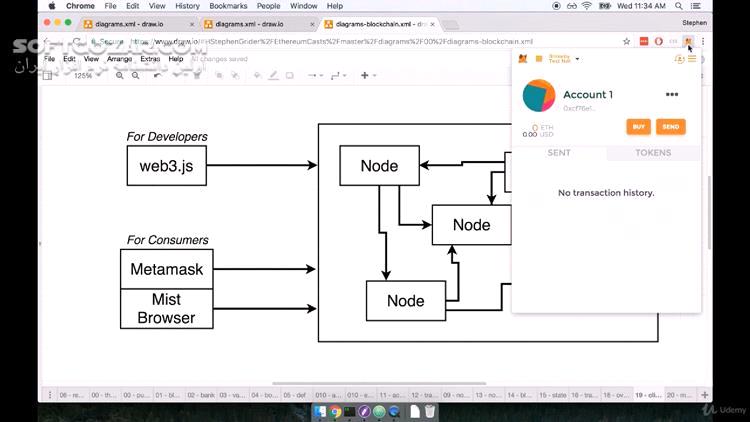Image resolution: width=750 pixels, height=422 pixels.
Task: Click the orange BUY button
Action: tap(639, 127)
